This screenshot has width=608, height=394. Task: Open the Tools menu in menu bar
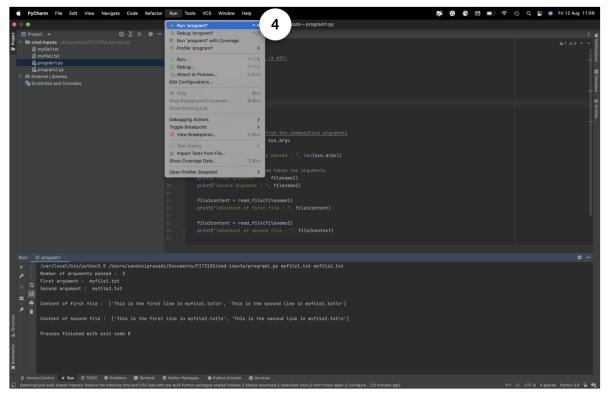[x=190, y=13]
